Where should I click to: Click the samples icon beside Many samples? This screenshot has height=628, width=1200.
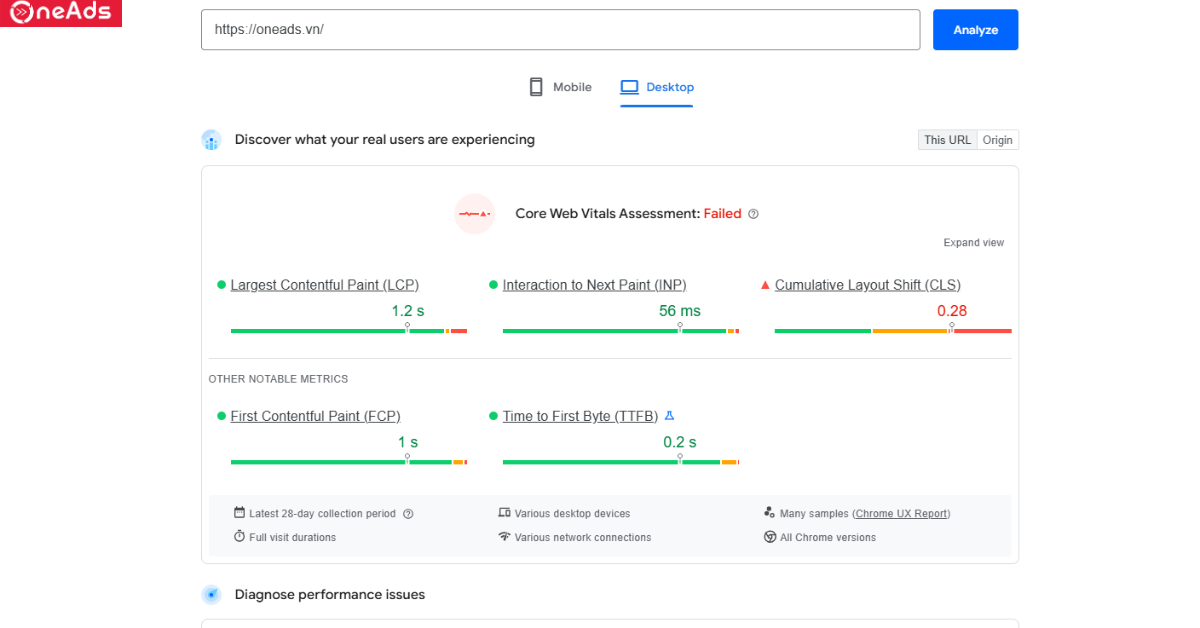click(770, 513)
